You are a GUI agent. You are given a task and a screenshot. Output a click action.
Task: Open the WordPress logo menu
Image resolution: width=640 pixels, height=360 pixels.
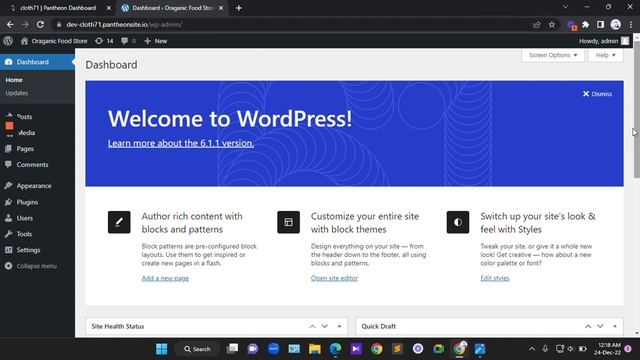coord(8,41)
